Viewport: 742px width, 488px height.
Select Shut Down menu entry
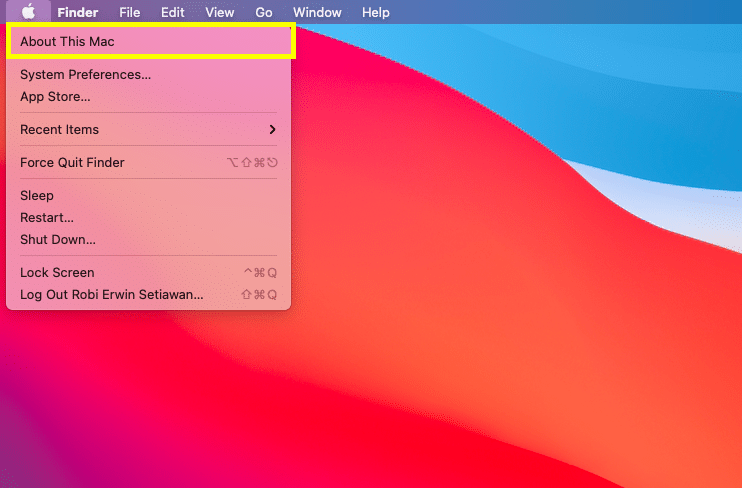pyautogui.click(x=149, y=240)
